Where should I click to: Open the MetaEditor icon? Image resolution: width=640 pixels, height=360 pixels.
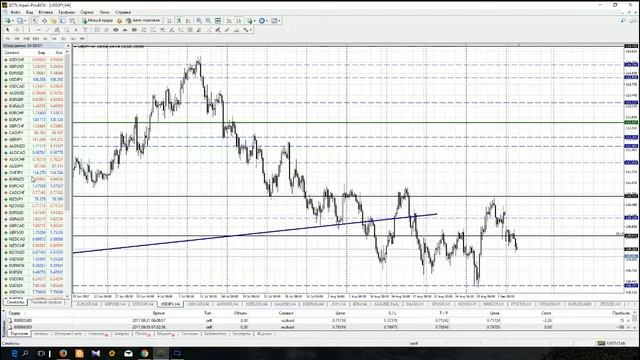tap(119, 20)
